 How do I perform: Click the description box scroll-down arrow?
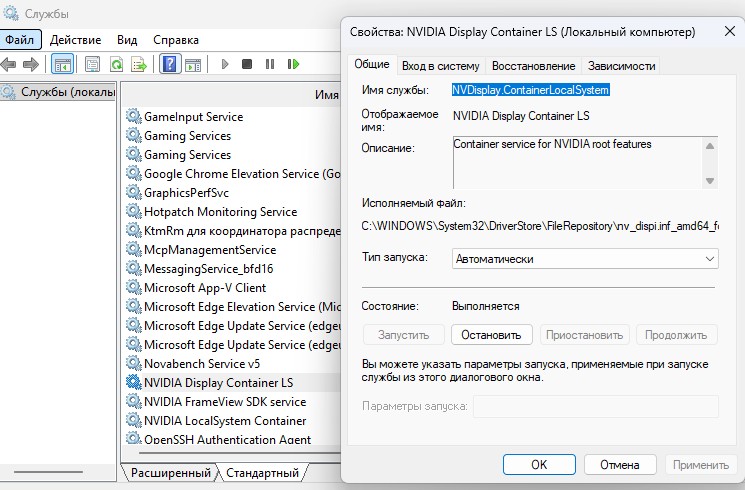[710, 181]
